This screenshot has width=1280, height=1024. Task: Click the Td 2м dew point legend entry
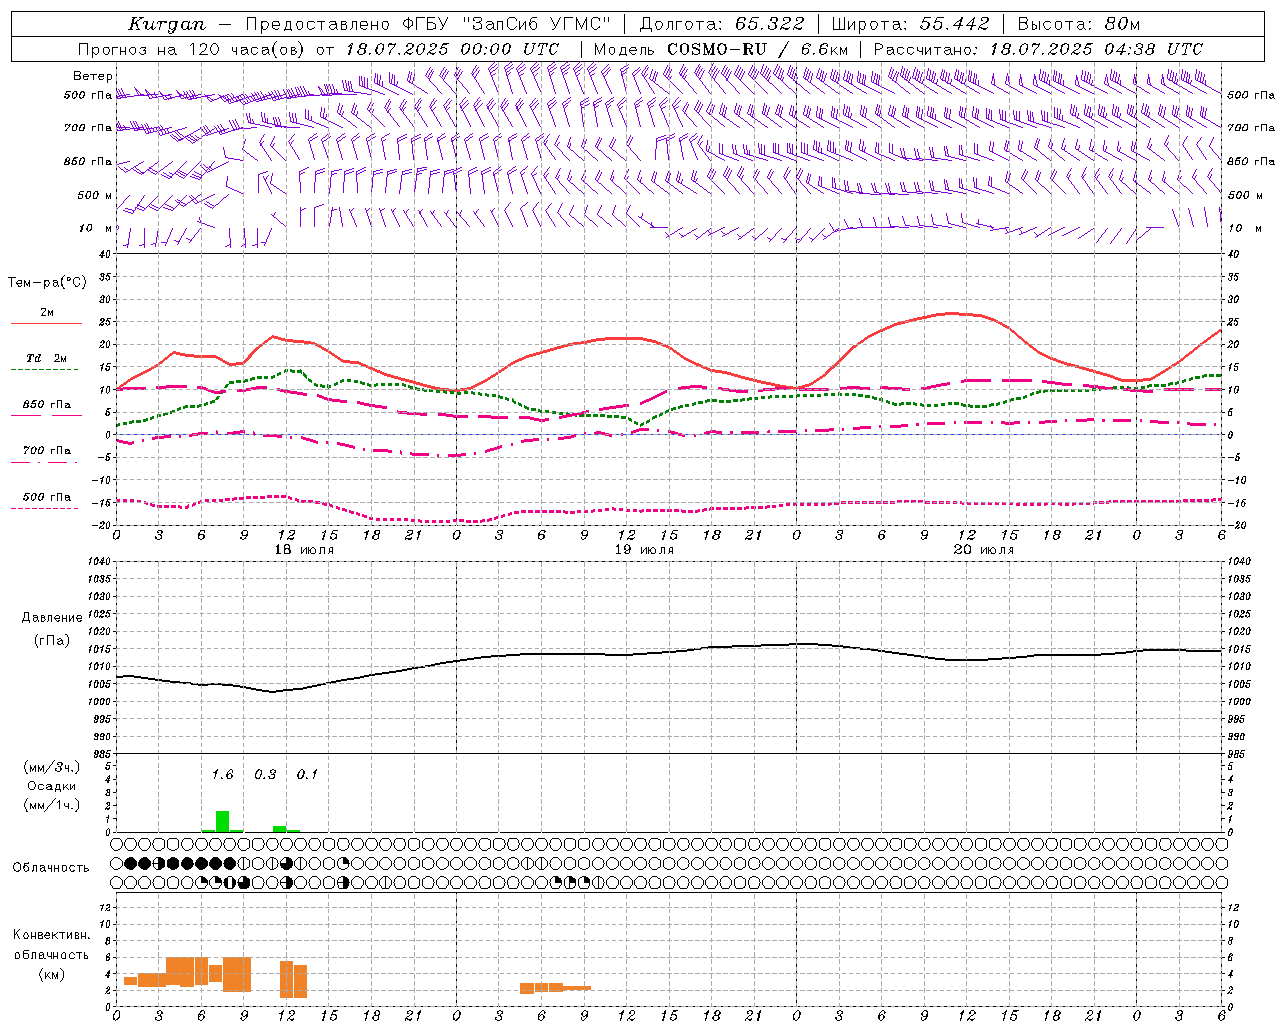(x=46, y=358)
